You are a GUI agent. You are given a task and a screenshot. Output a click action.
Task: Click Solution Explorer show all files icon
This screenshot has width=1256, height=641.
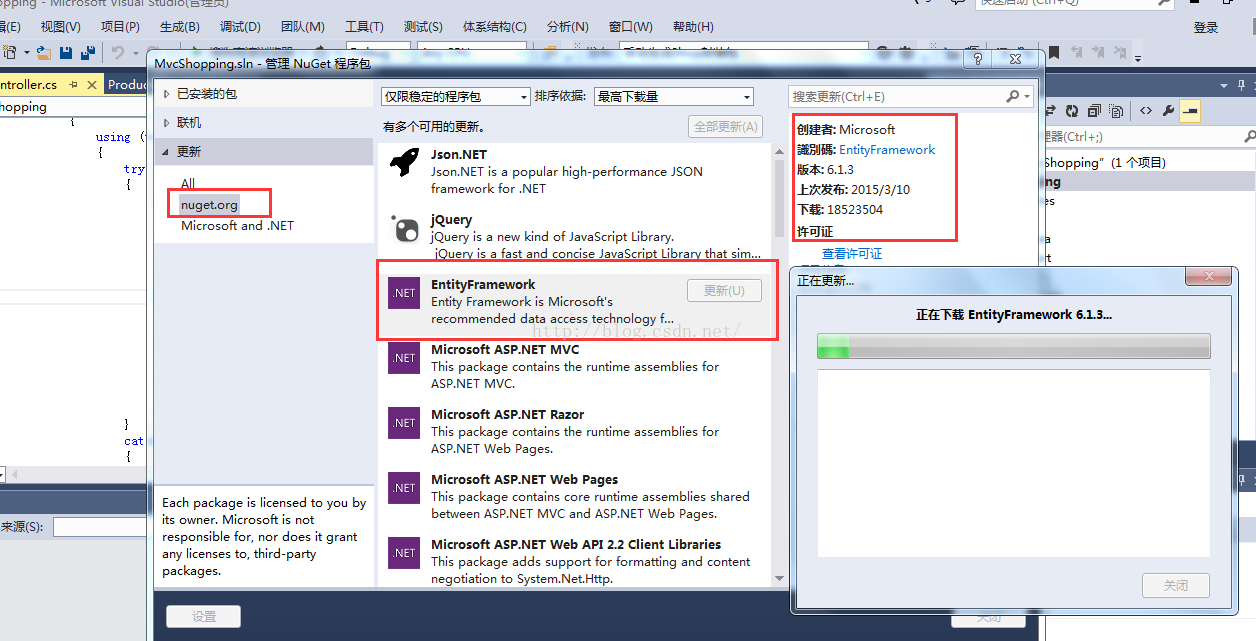(x=1116, y=111)
